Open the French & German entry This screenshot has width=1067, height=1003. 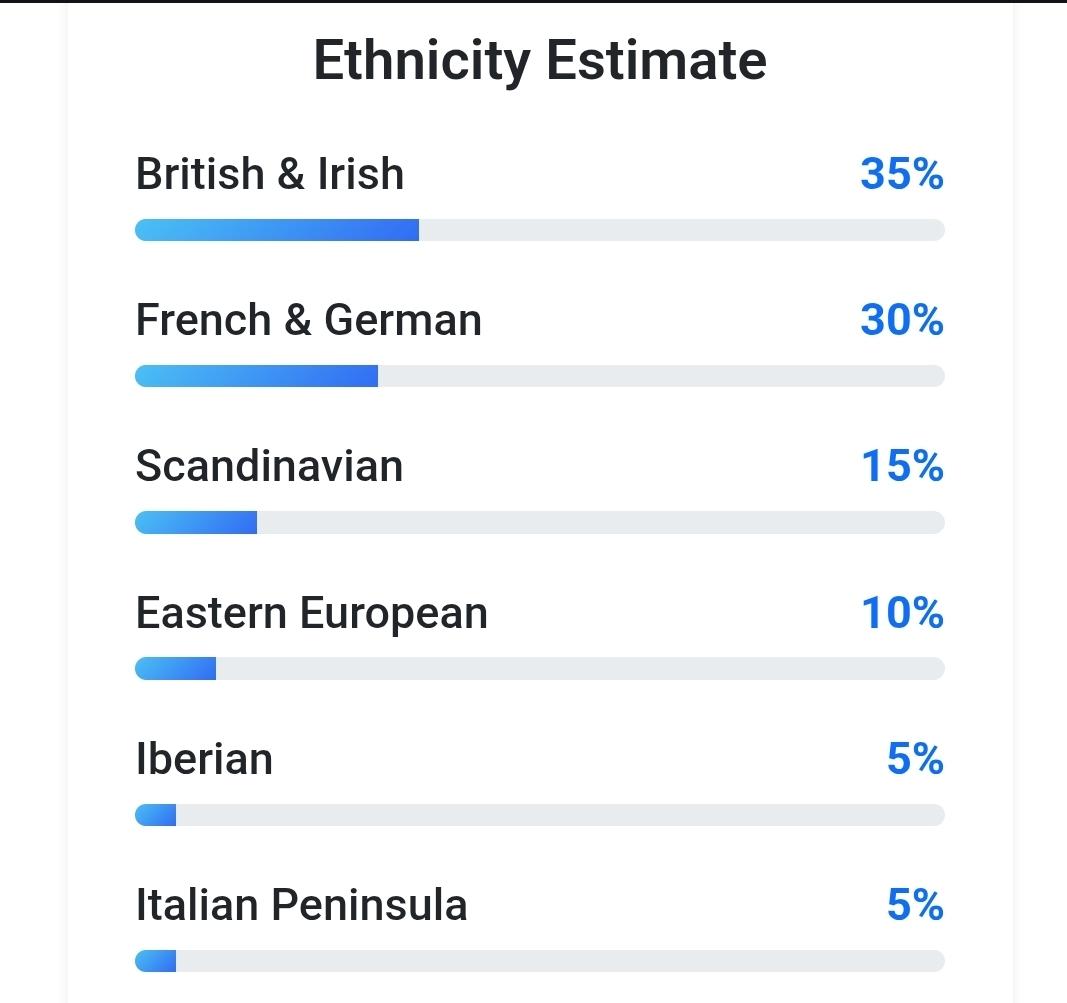pos(308,320)
